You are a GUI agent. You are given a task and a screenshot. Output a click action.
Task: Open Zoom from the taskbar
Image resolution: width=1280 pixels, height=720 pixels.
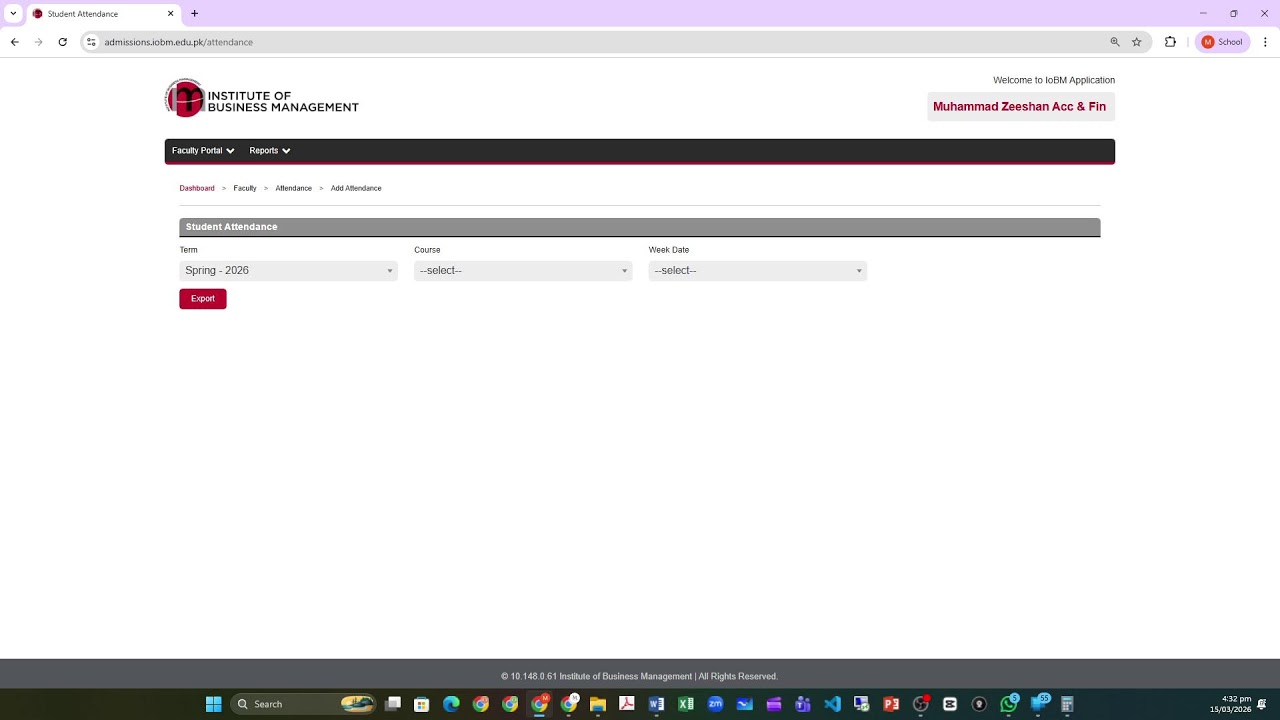click(x=715, y=704)
